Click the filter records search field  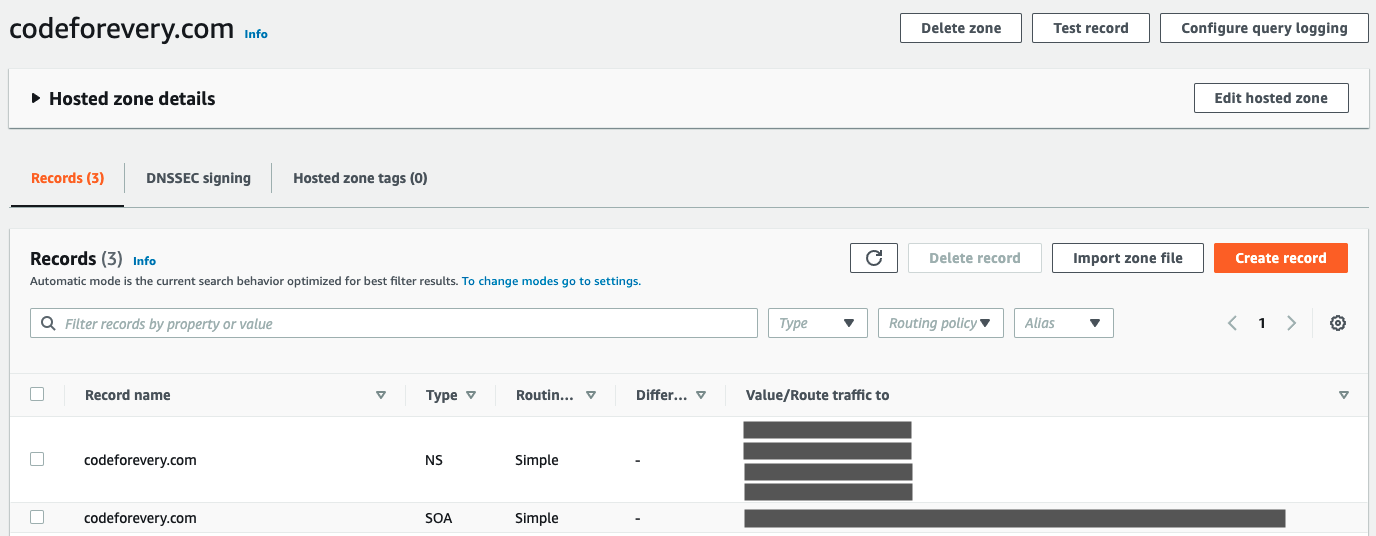tap(400, 323)
